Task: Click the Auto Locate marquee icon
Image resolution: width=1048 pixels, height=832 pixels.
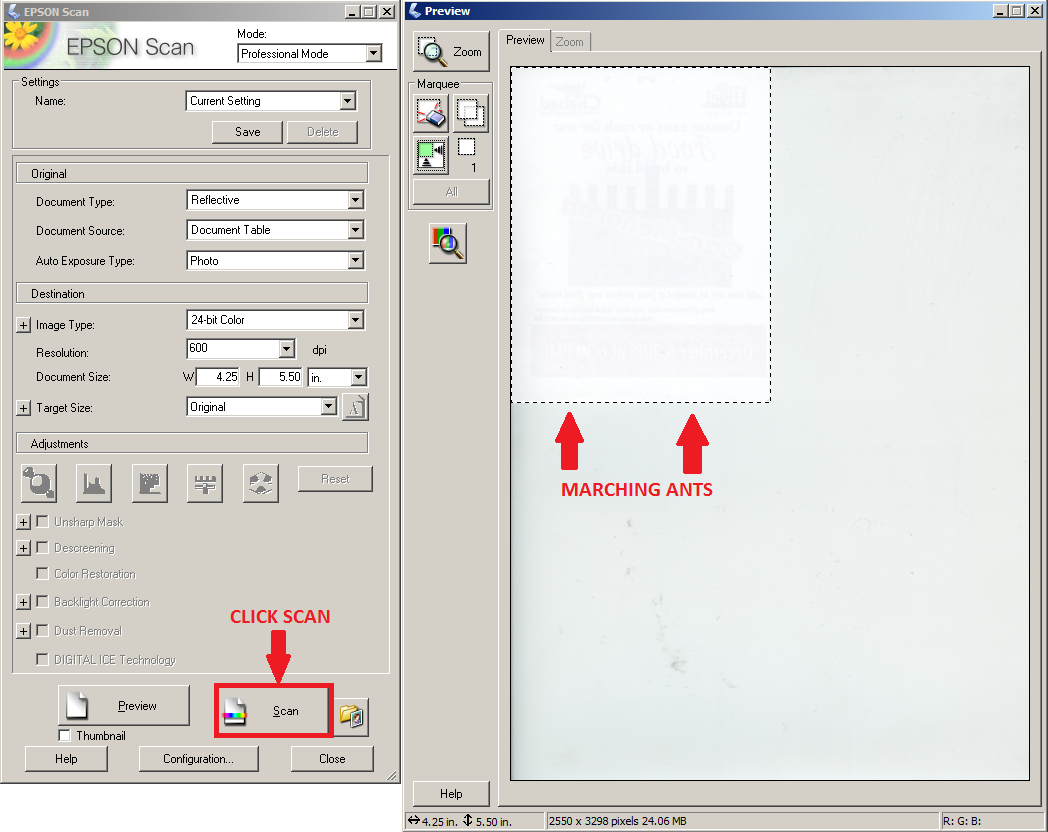Action: coord(431,154)
